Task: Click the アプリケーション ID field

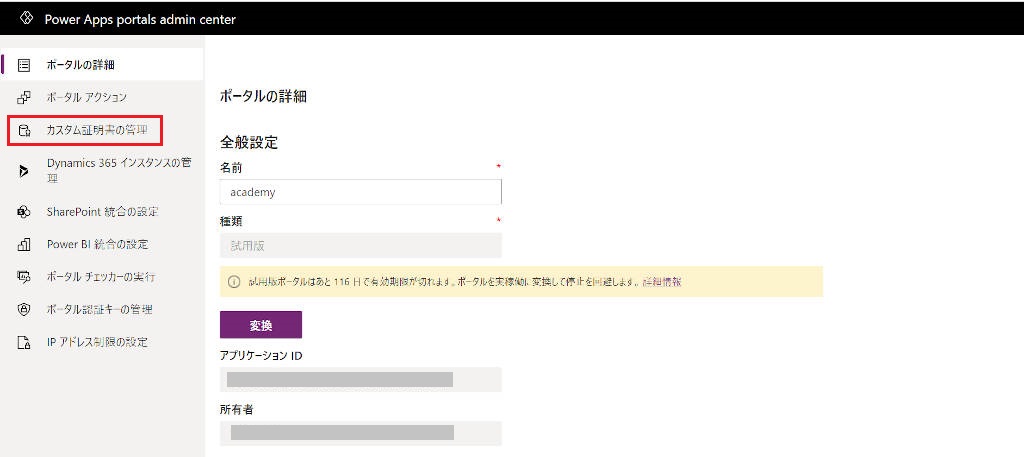Action: coord(360,379)
